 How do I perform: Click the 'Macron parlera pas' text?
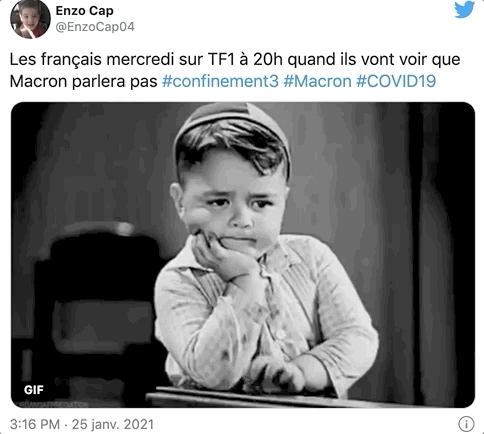83,81
